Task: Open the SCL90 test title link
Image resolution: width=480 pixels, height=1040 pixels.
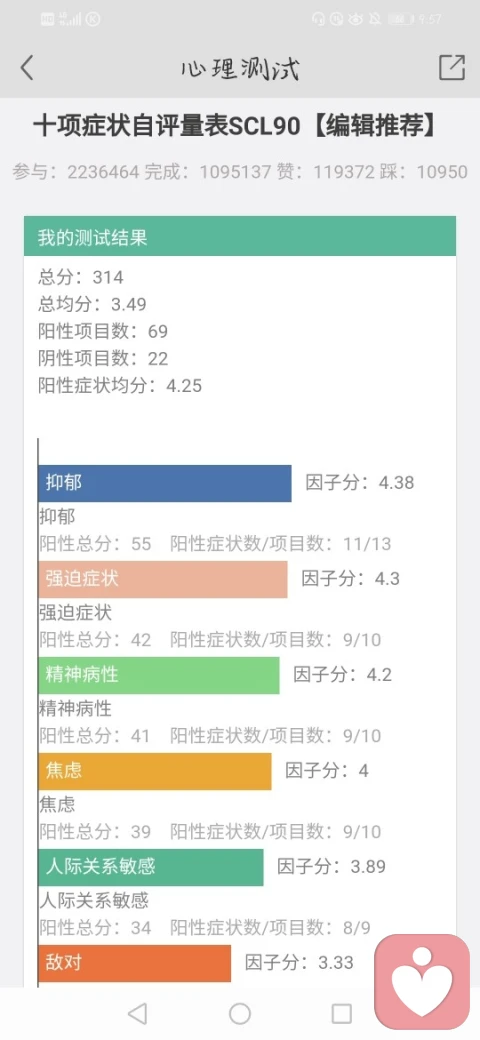Action: tap(237, 127)
